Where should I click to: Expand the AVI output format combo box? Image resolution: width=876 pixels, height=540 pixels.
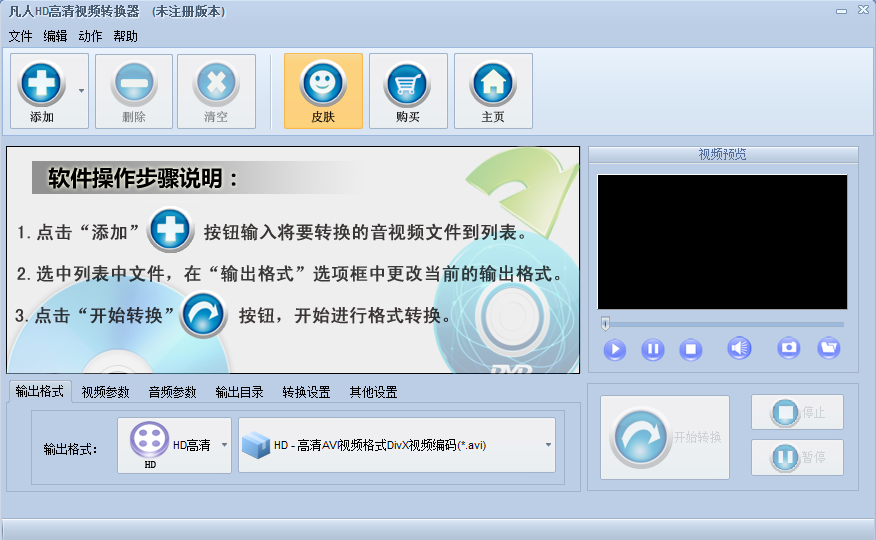point(548,445)
